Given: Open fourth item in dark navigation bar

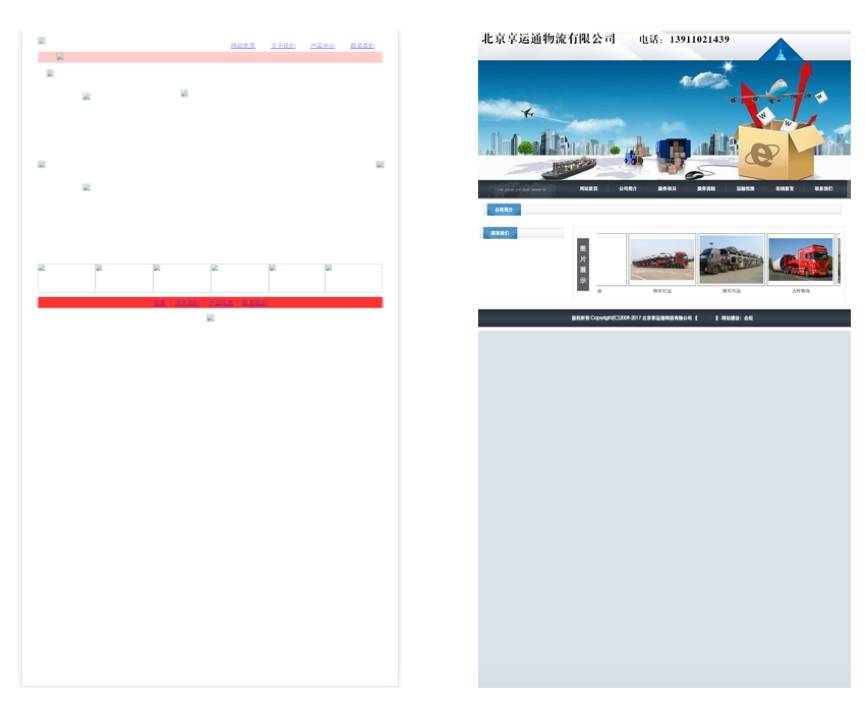Looking at the screenshot, I should coord(706,189).
